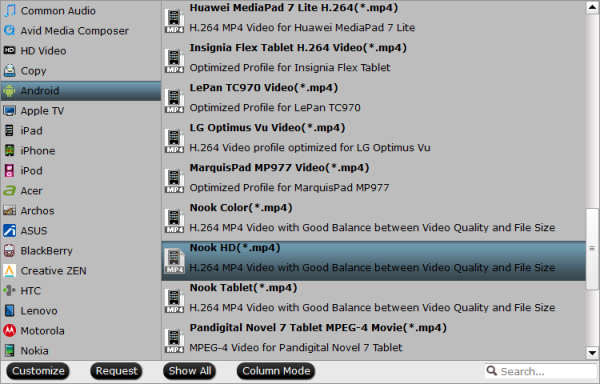This screenshot has width=600, height=384.
Task: Click the HTC category icon
Action: (10, 290)
